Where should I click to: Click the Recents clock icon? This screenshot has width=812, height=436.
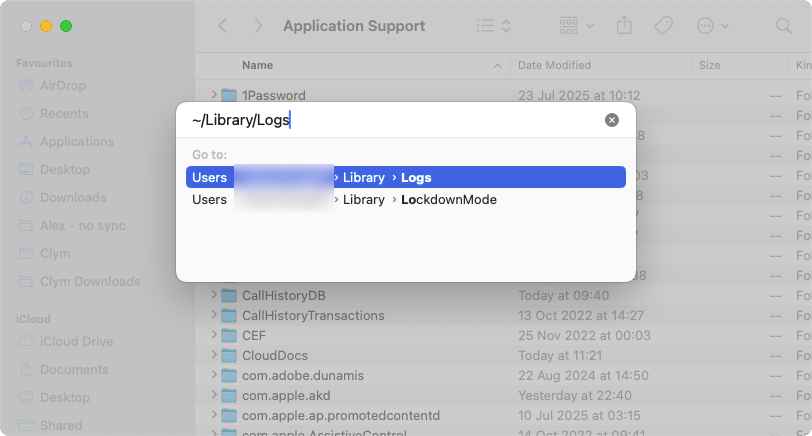(x=26, y=113)
